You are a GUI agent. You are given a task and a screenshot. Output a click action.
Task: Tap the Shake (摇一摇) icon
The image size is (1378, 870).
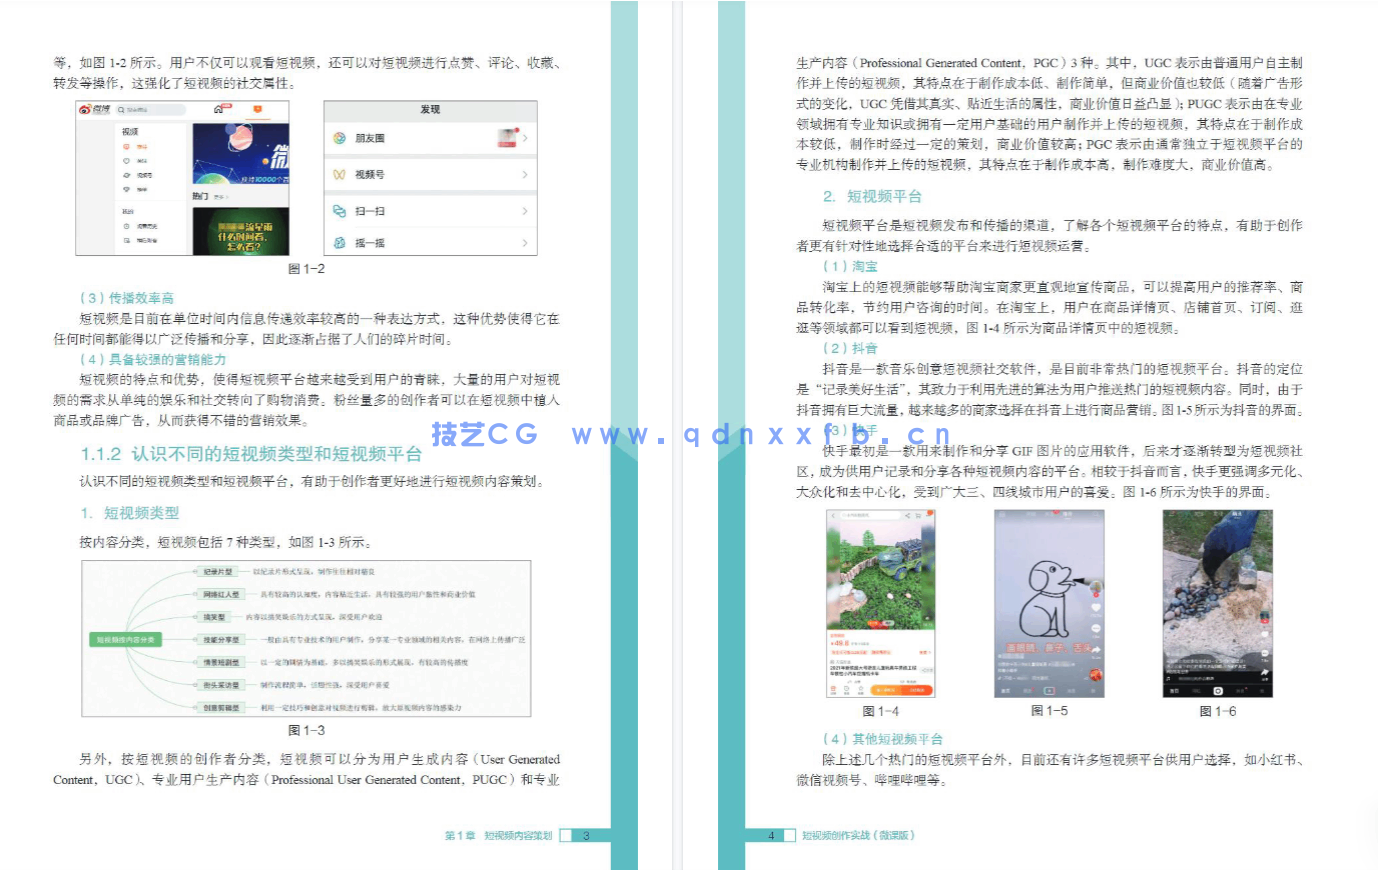[x=338, y=243]
